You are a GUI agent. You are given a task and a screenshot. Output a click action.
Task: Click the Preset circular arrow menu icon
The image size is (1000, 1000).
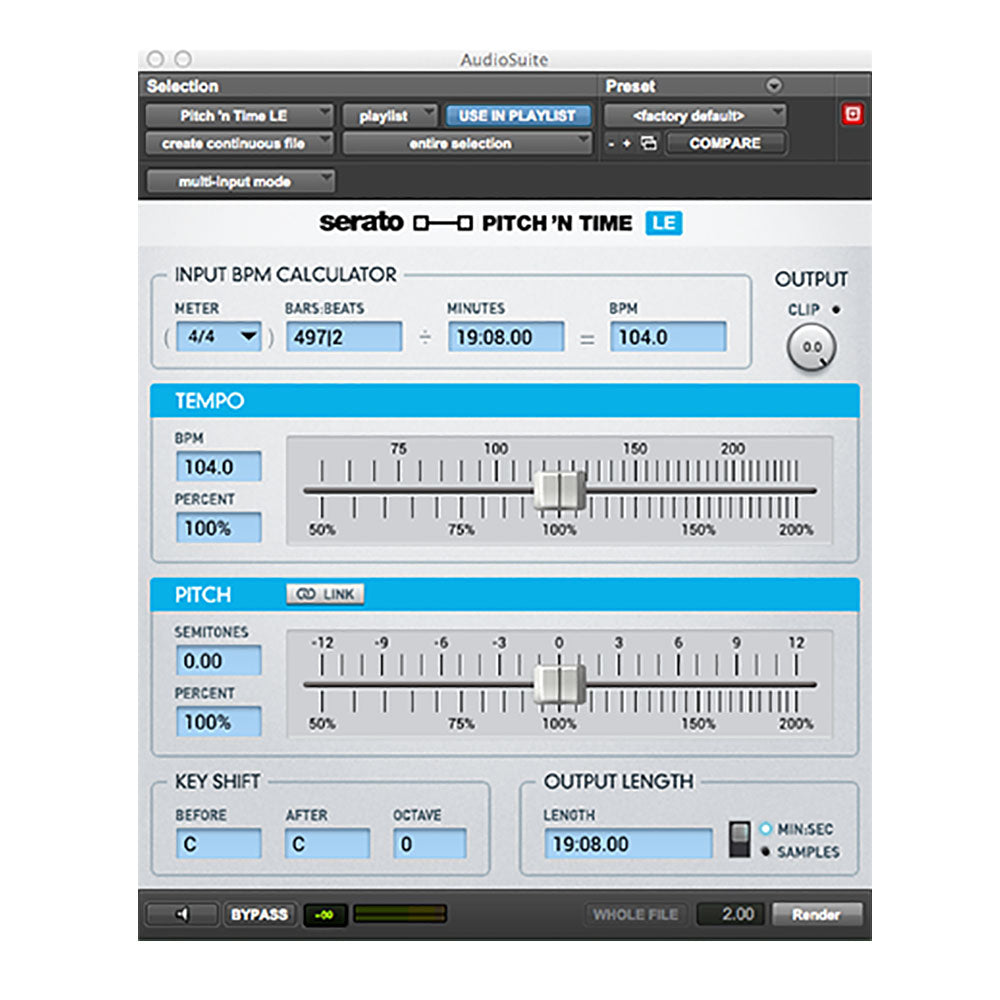pyautogui.click(x=773, y=87)
